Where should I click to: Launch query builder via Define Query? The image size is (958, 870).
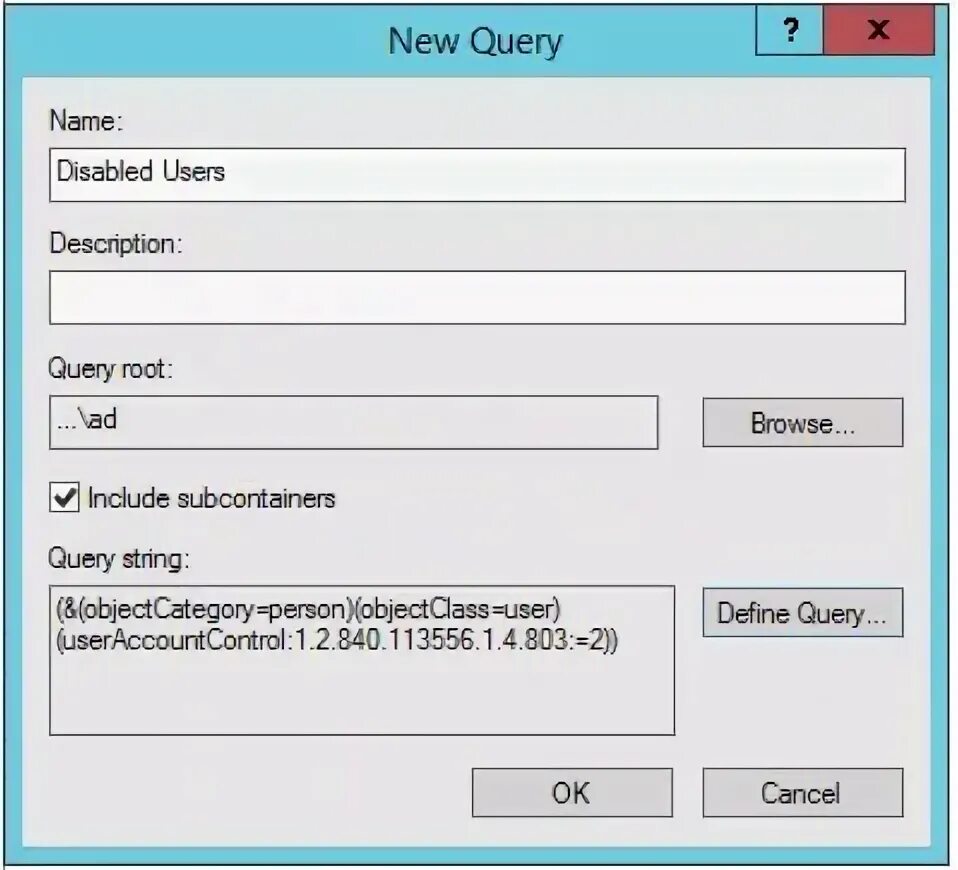[803, 614]
